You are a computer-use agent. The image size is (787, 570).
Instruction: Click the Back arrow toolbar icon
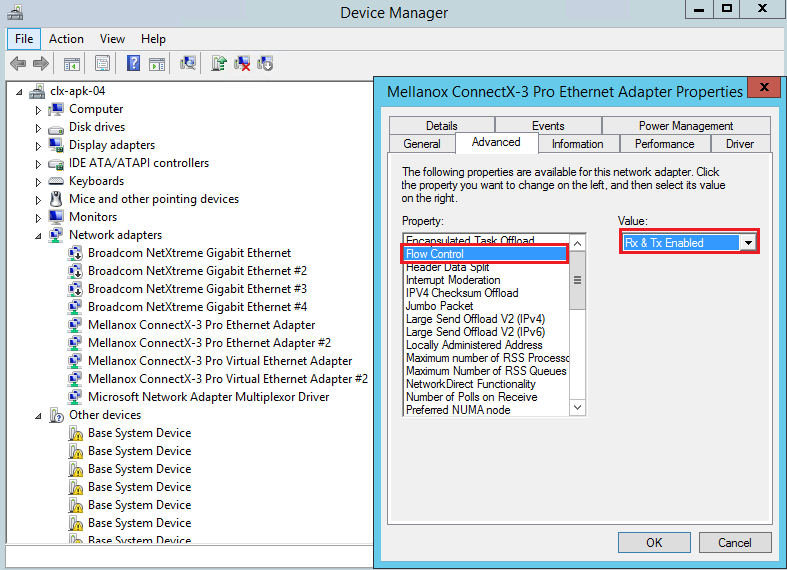[18, 64]
